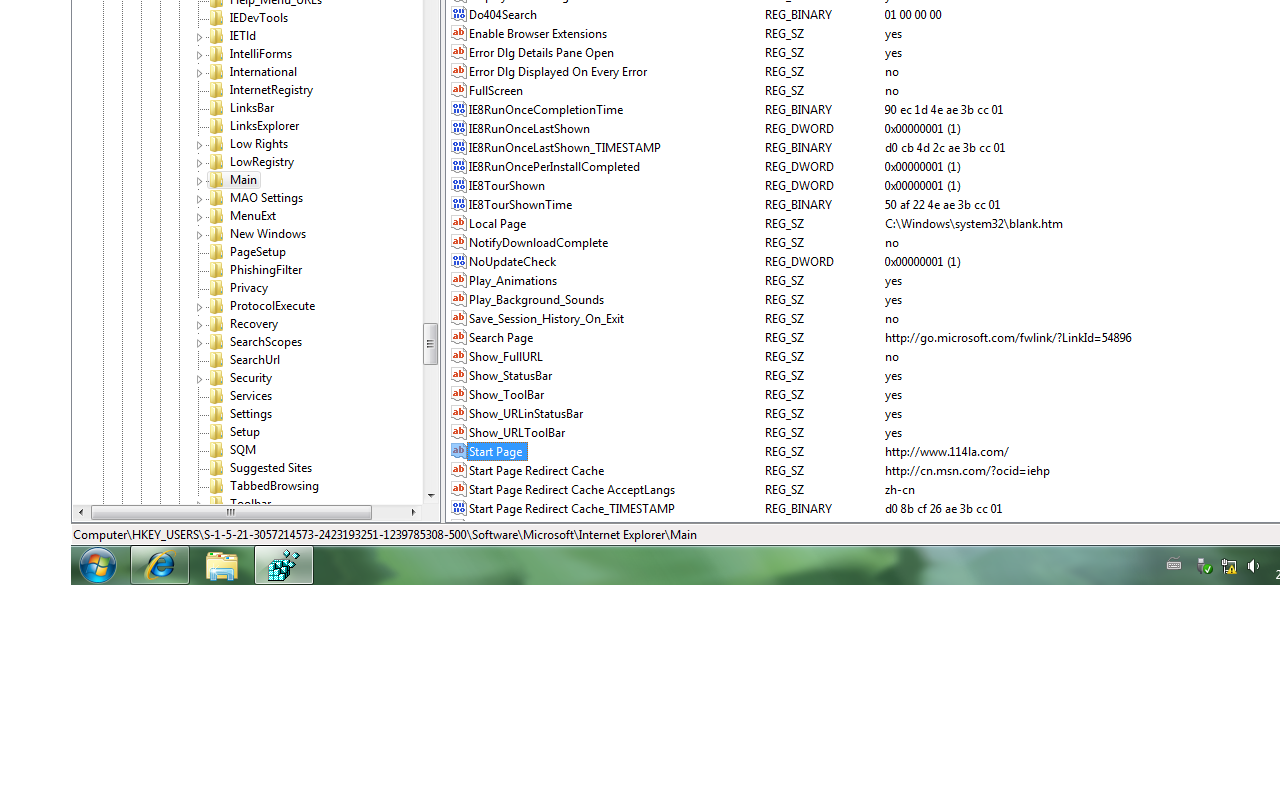
Task: Expand the Security tree node
Action: [200, 379]
